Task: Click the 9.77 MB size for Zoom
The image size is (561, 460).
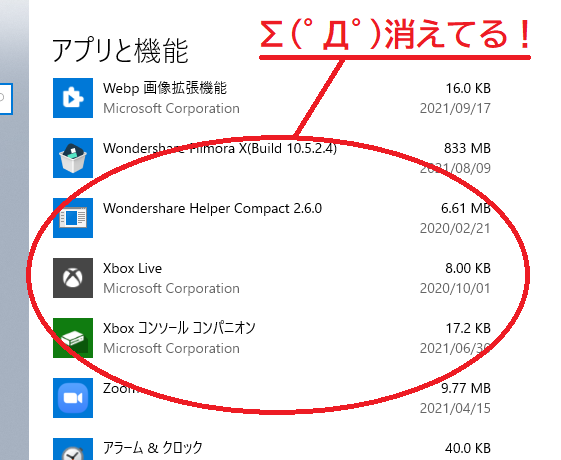Action: click(x=465, y=388)
